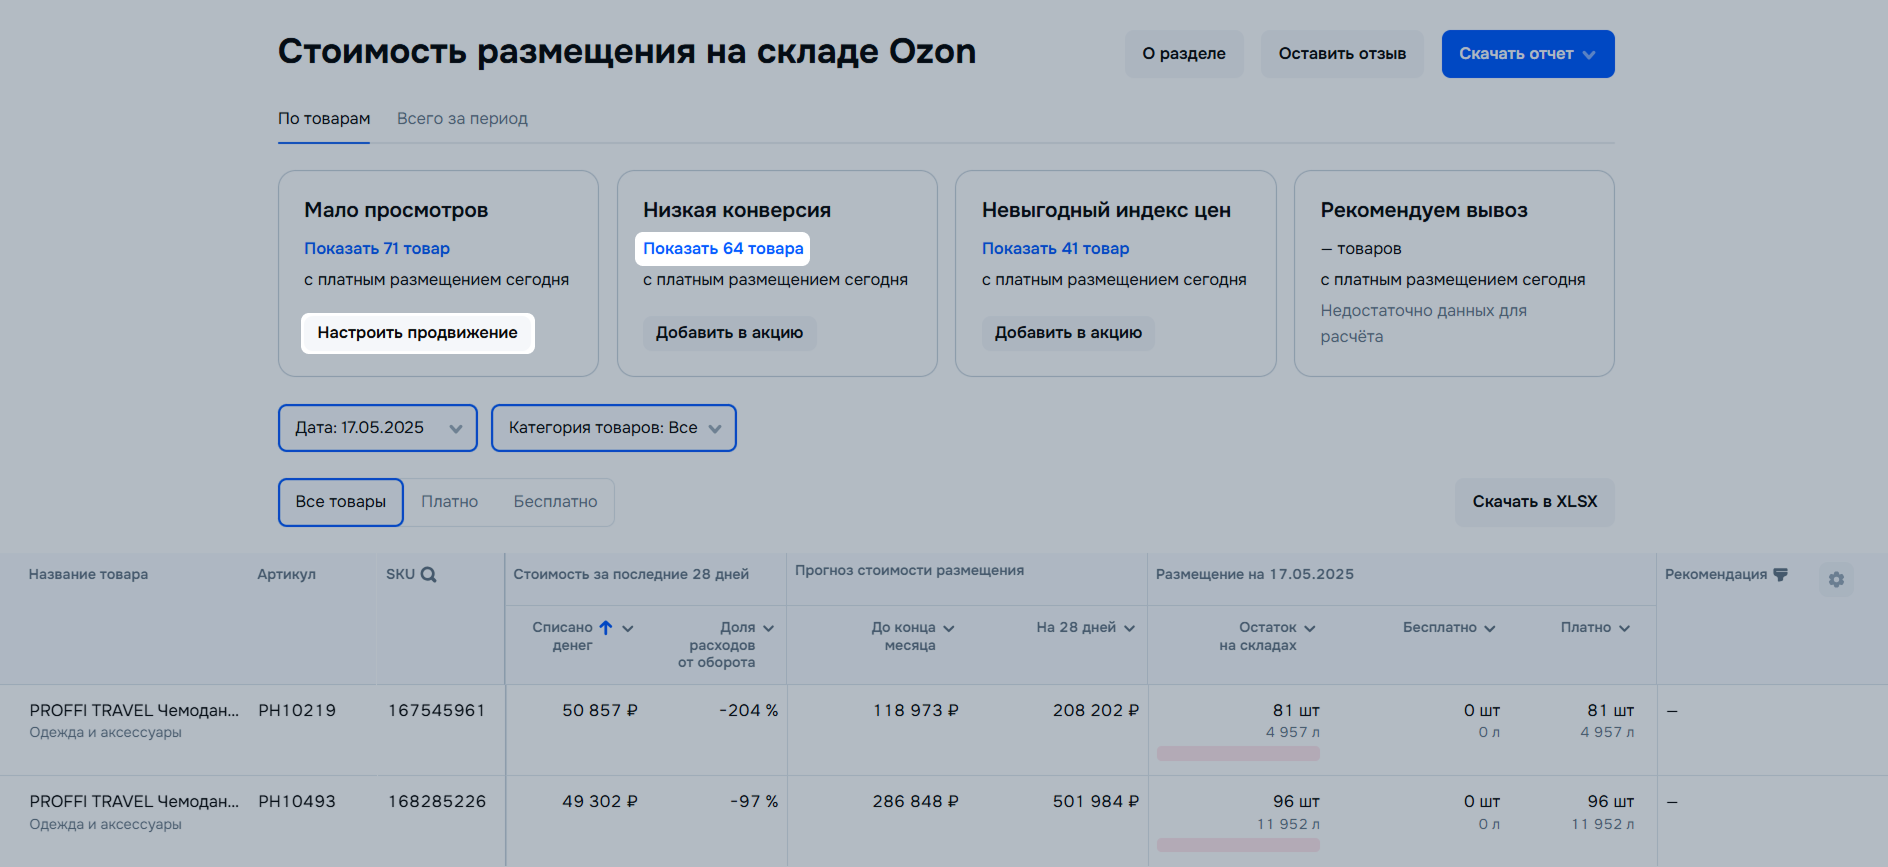Click the -204 % expense share value
Image resolution: width=1888 pixels, height=867 pixels.
(x=748, y=711)
